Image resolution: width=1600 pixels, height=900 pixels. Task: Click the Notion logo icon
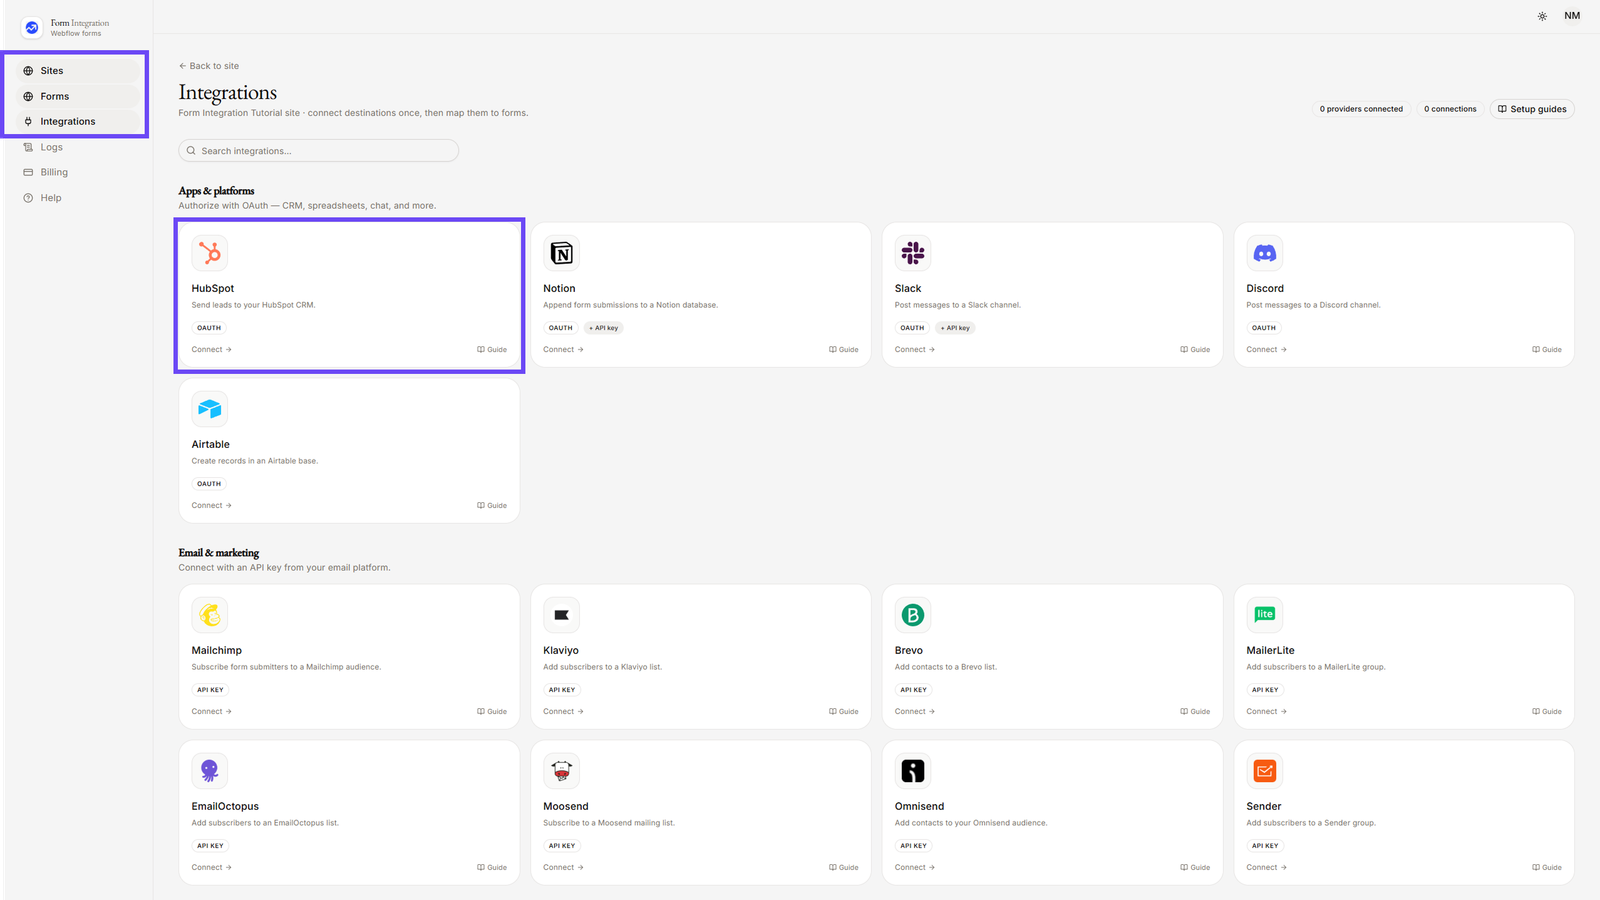[x=561, y=253]
